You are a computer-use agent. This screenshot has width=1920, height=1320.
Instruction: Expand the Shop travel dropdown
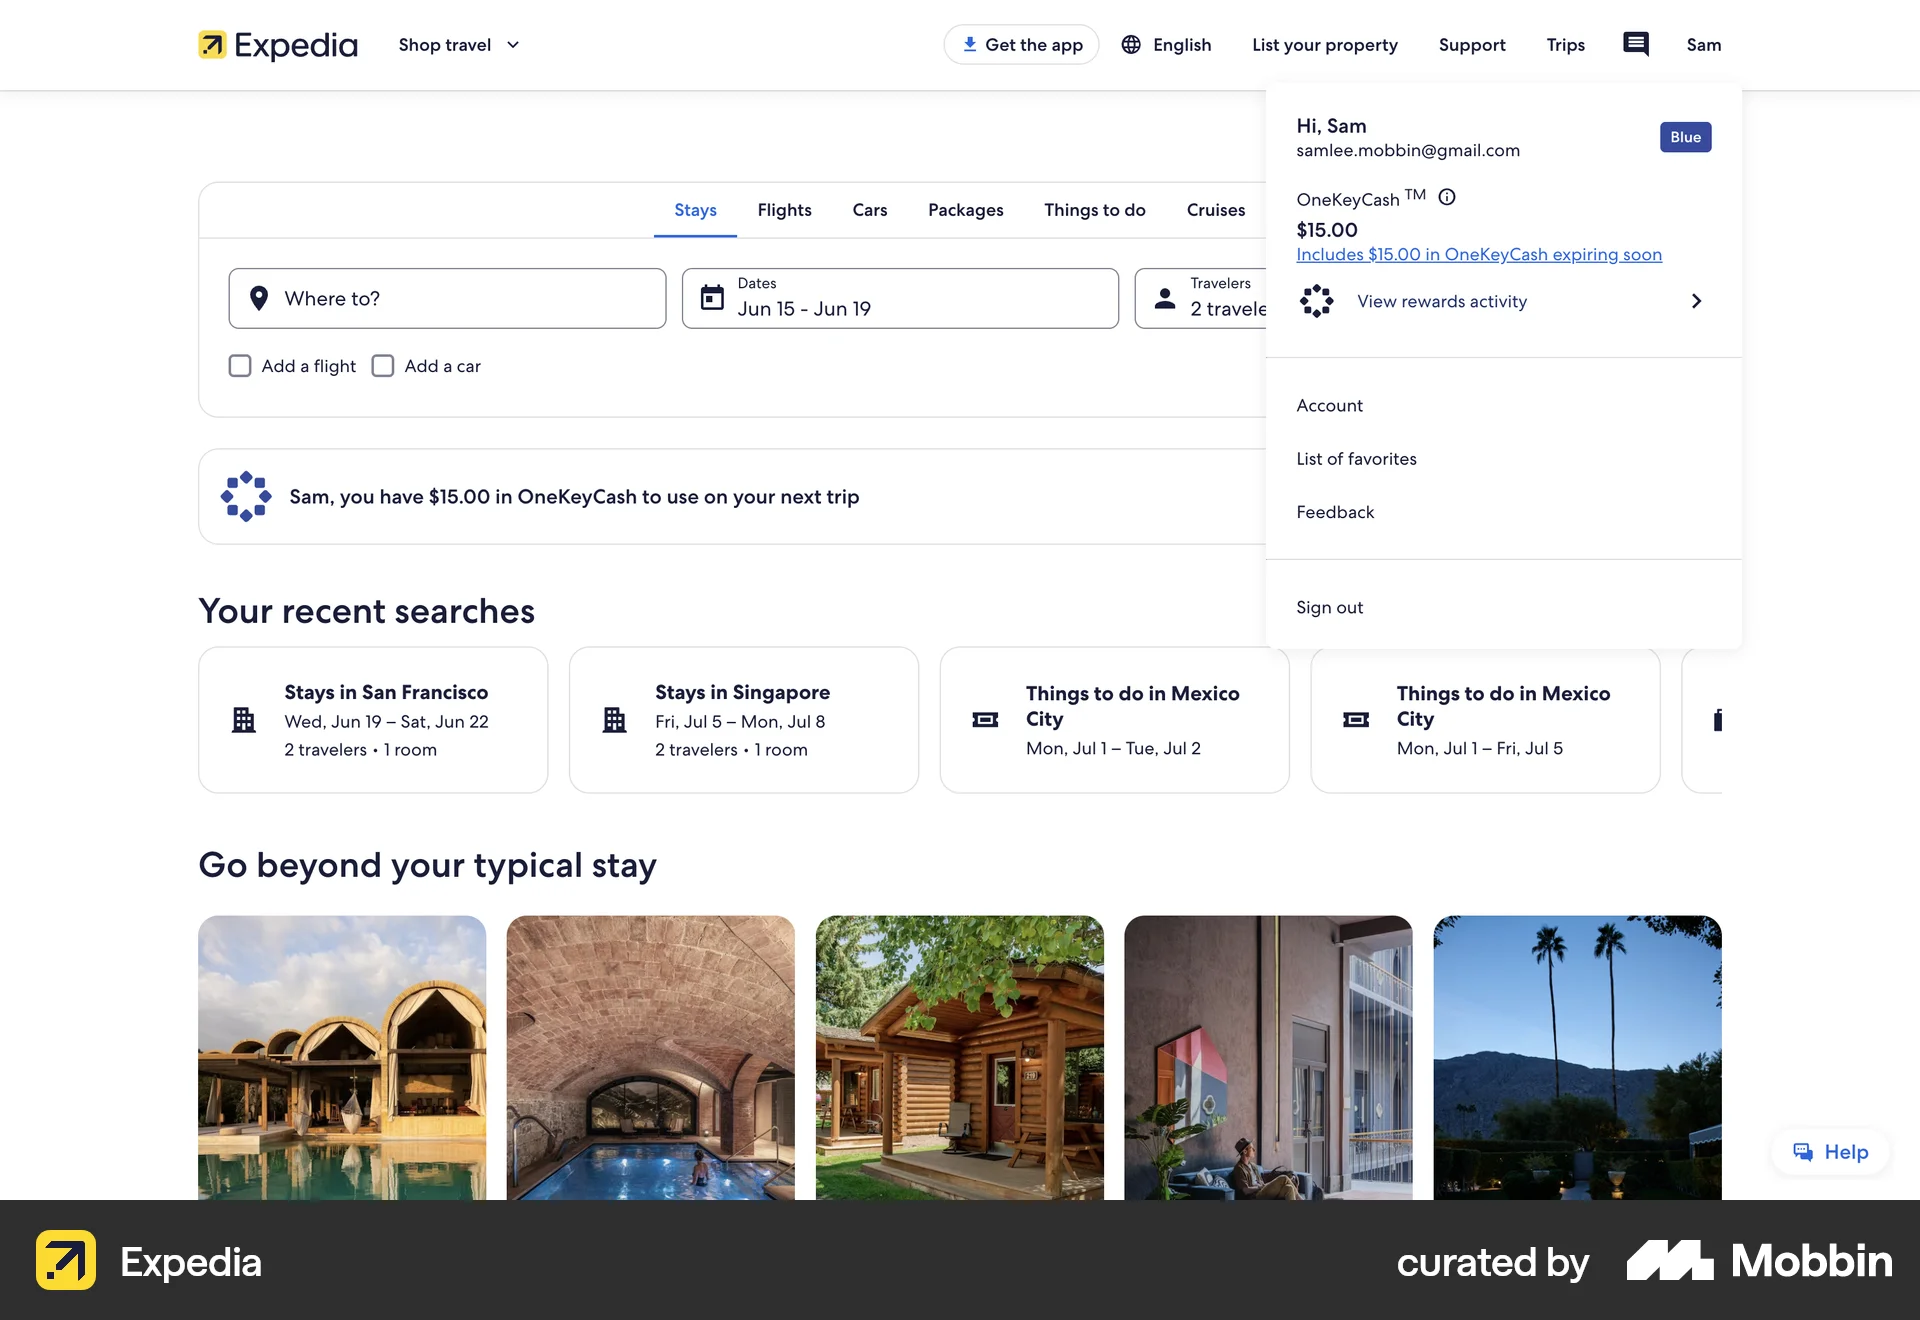[x=458, y=44]
